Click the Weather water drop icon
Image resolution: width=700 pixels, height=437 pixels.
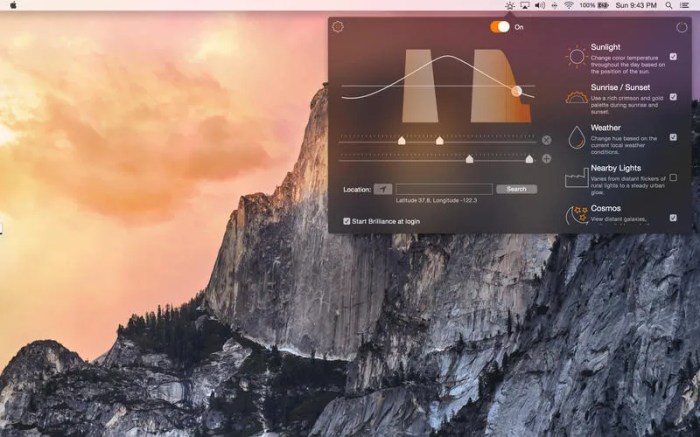[x=576, y=137]
